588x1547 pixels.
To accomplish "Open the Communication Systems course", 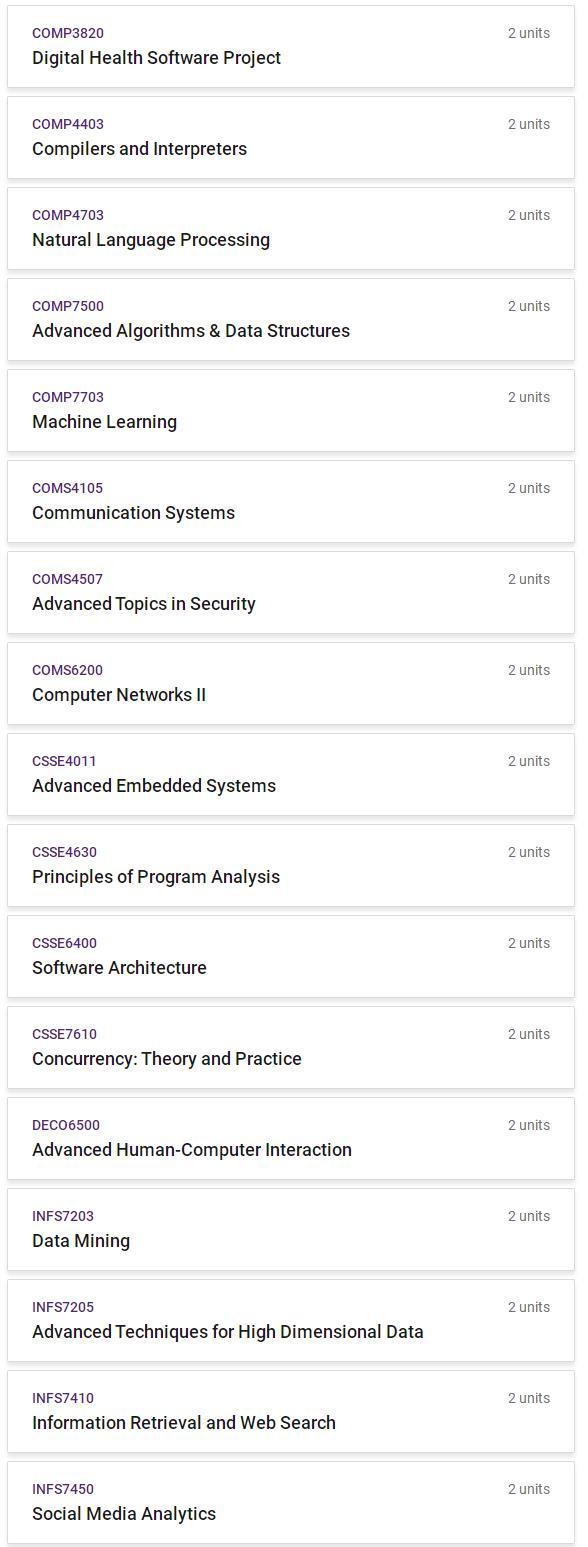I will pyautogui.click(x=291, y=501).
